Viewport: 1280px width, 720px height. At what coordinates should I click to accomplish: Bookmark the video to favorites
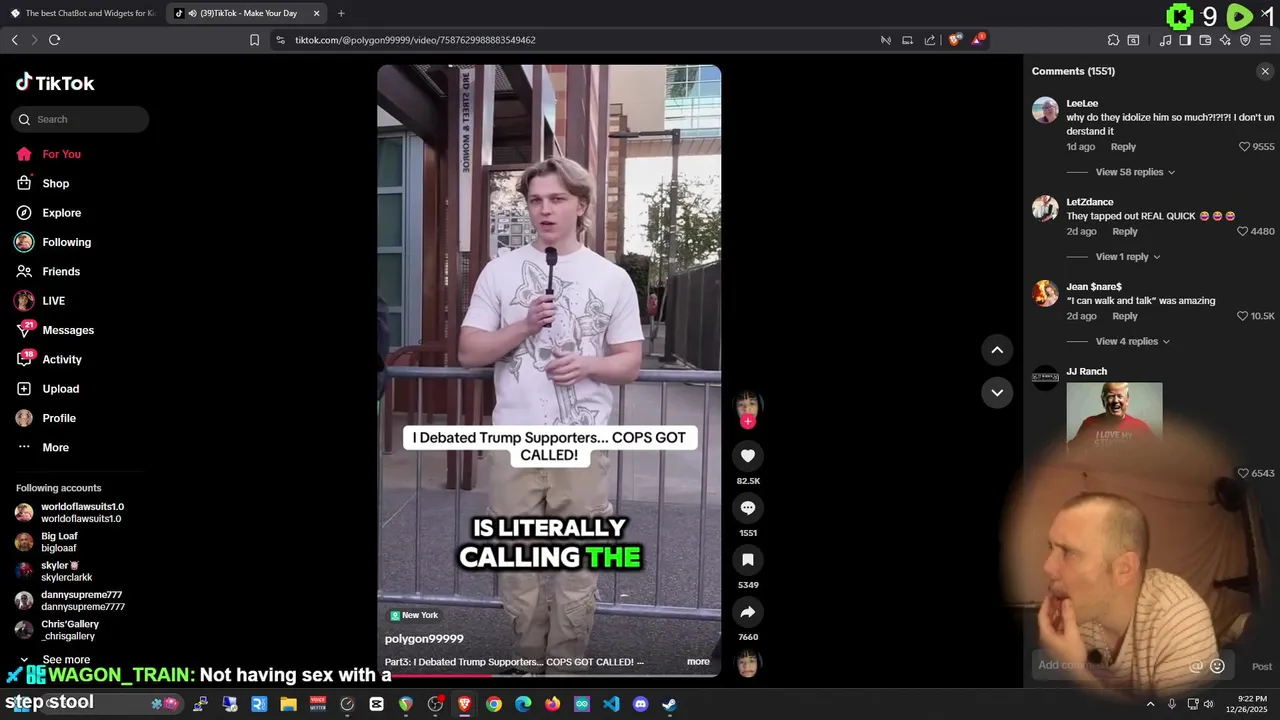click(x=747, y=560)
